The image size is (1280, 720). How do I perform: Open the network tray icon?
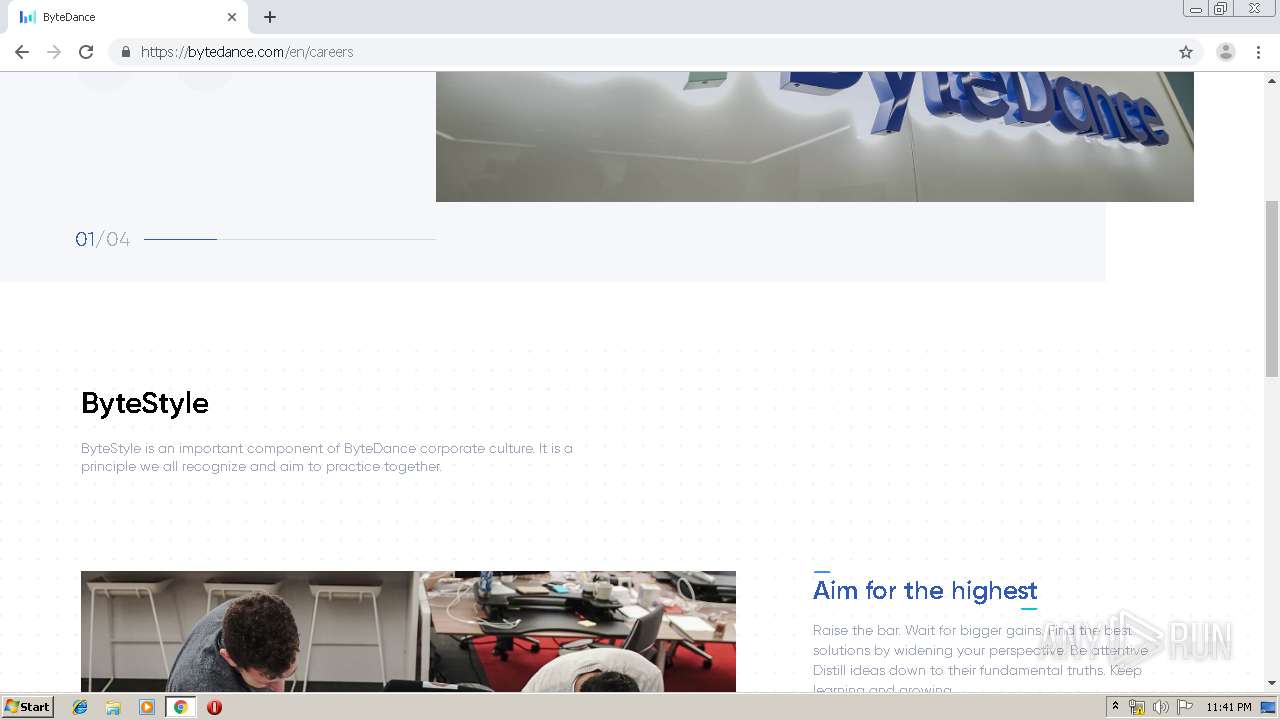[x=1137, y=707]
